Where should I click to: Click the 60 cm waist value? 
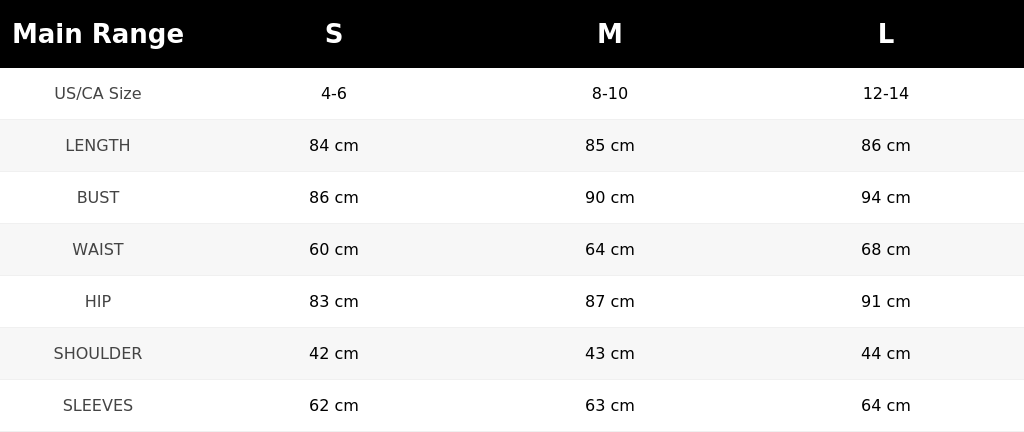(334, 249)
